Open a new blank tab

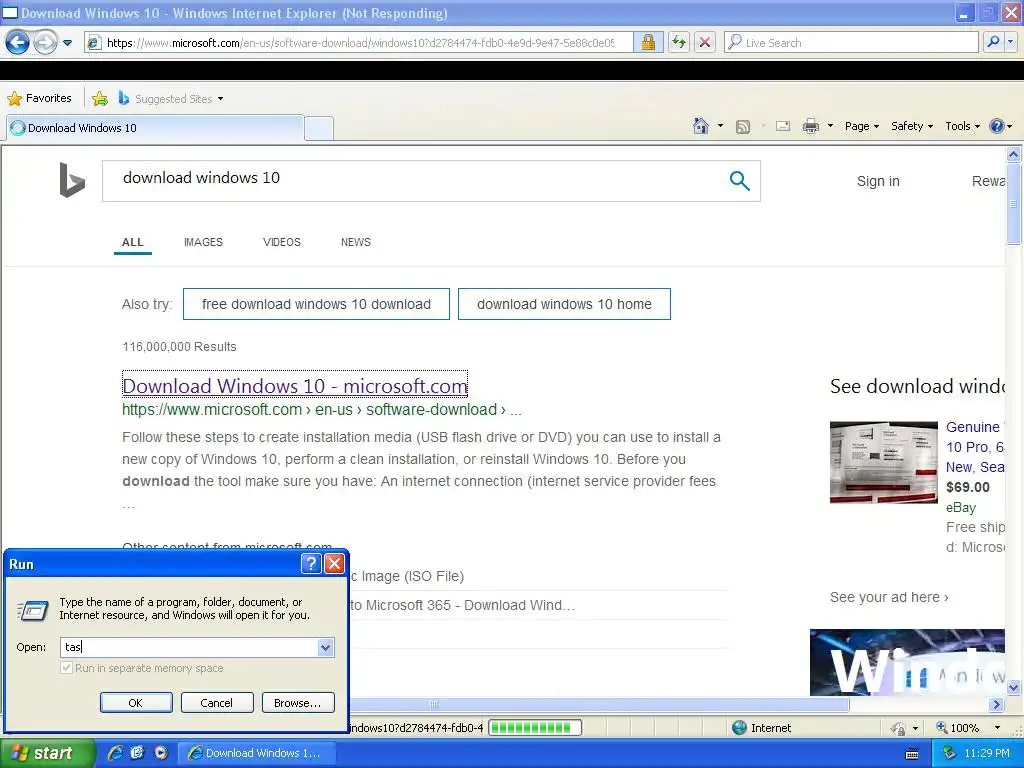coord(319,128)
